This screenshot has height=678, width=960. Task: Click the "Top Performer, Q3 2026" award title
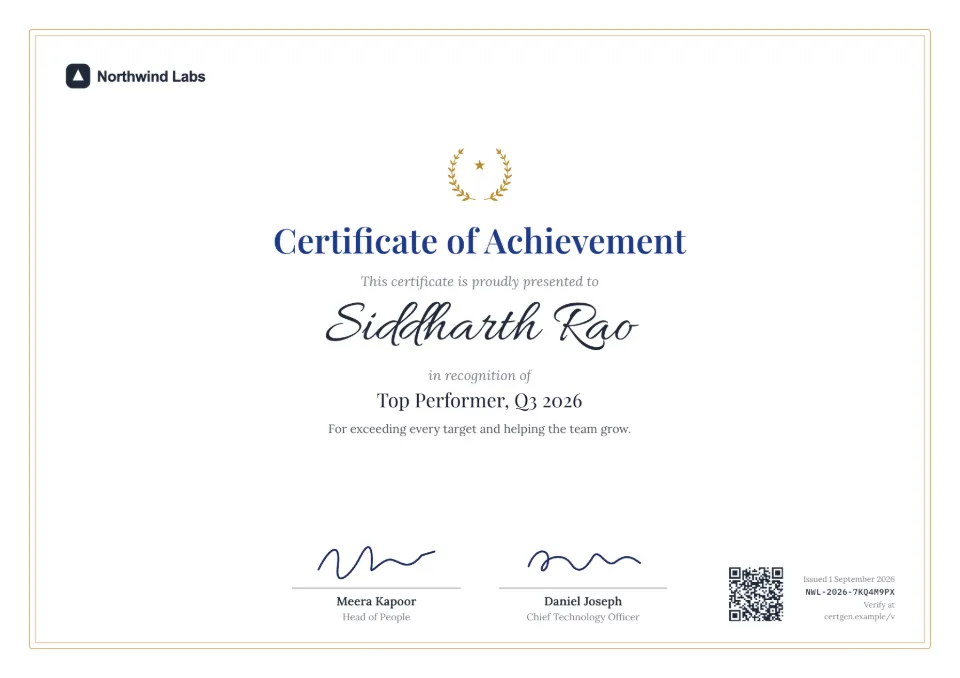click(x=479, y=401)
